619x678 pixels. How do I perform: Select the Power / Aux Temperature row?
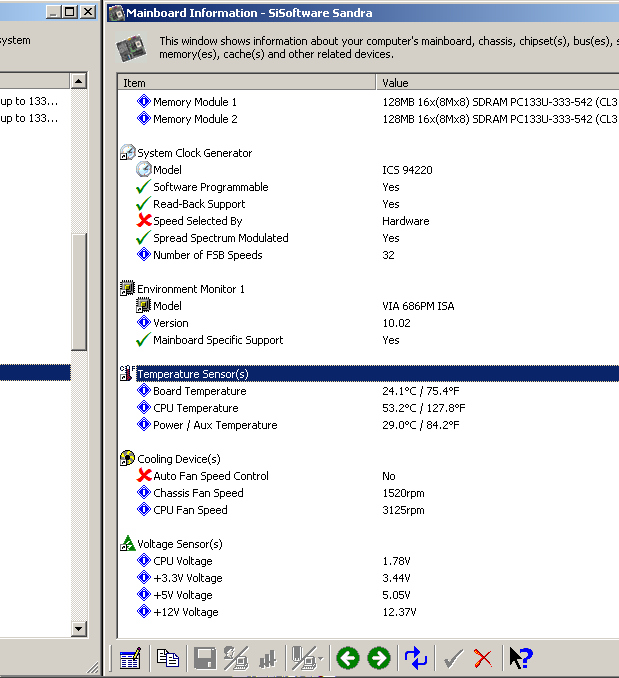pos(368,425)
